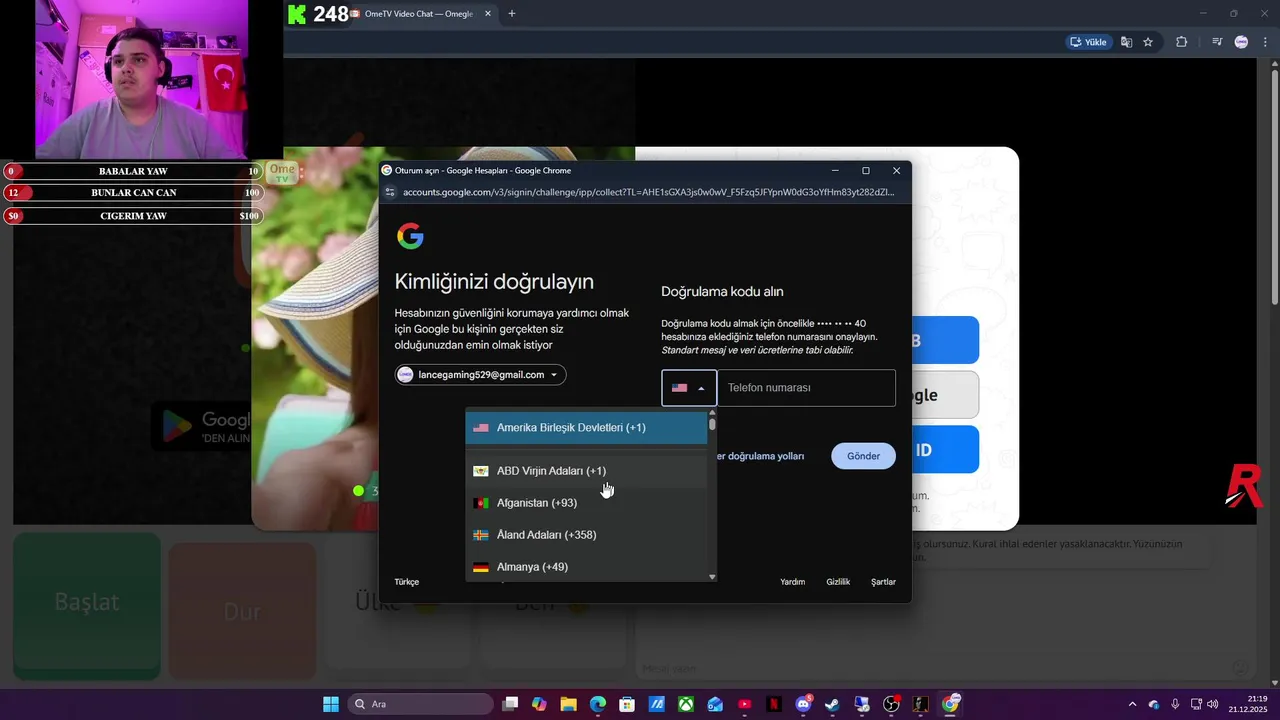1280x720 pixels.
Task: Click the country list scrollbar up arrow
Action: tap(712, 412)
